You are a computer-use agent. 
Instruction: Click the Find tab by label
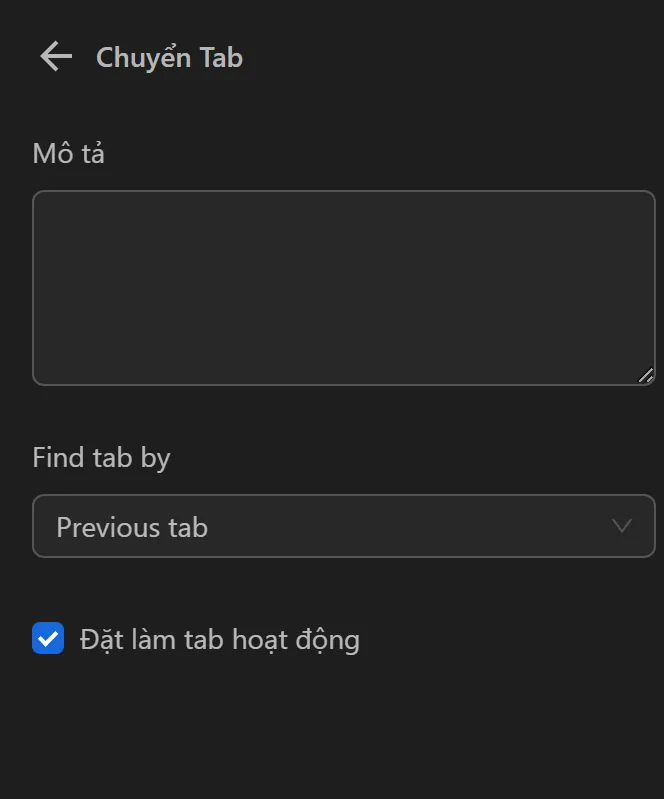(x=101, y=458)
